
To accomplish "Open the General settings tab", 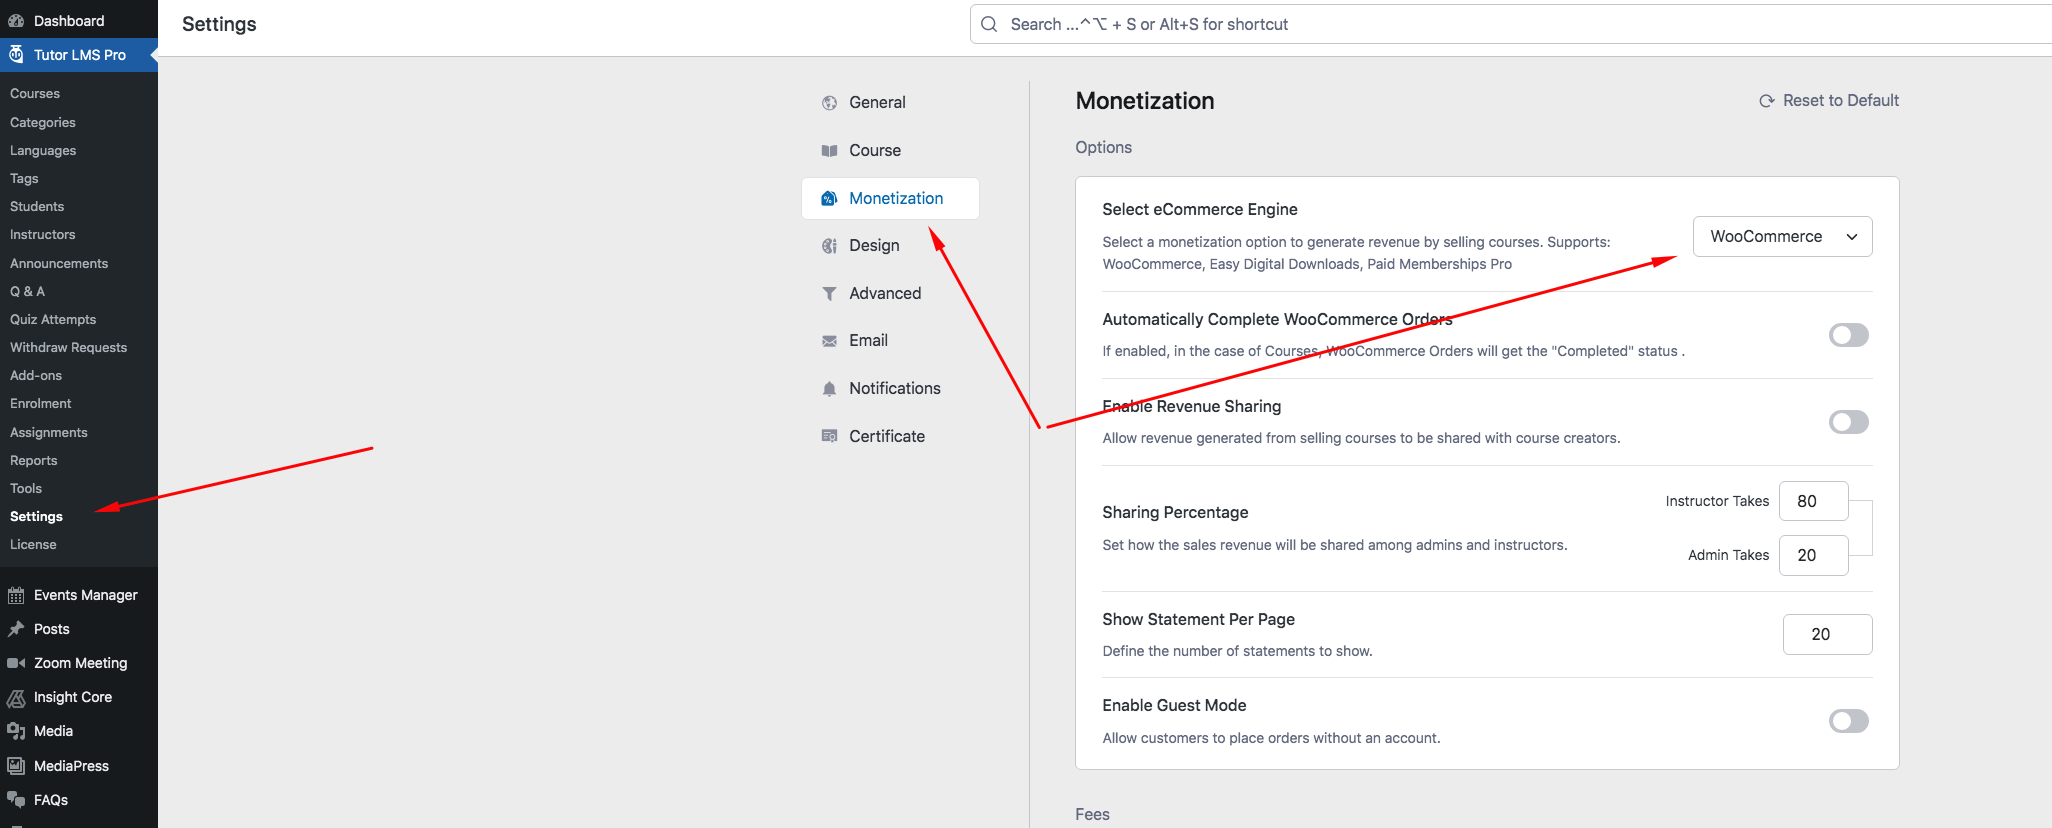I will point(890,103).
